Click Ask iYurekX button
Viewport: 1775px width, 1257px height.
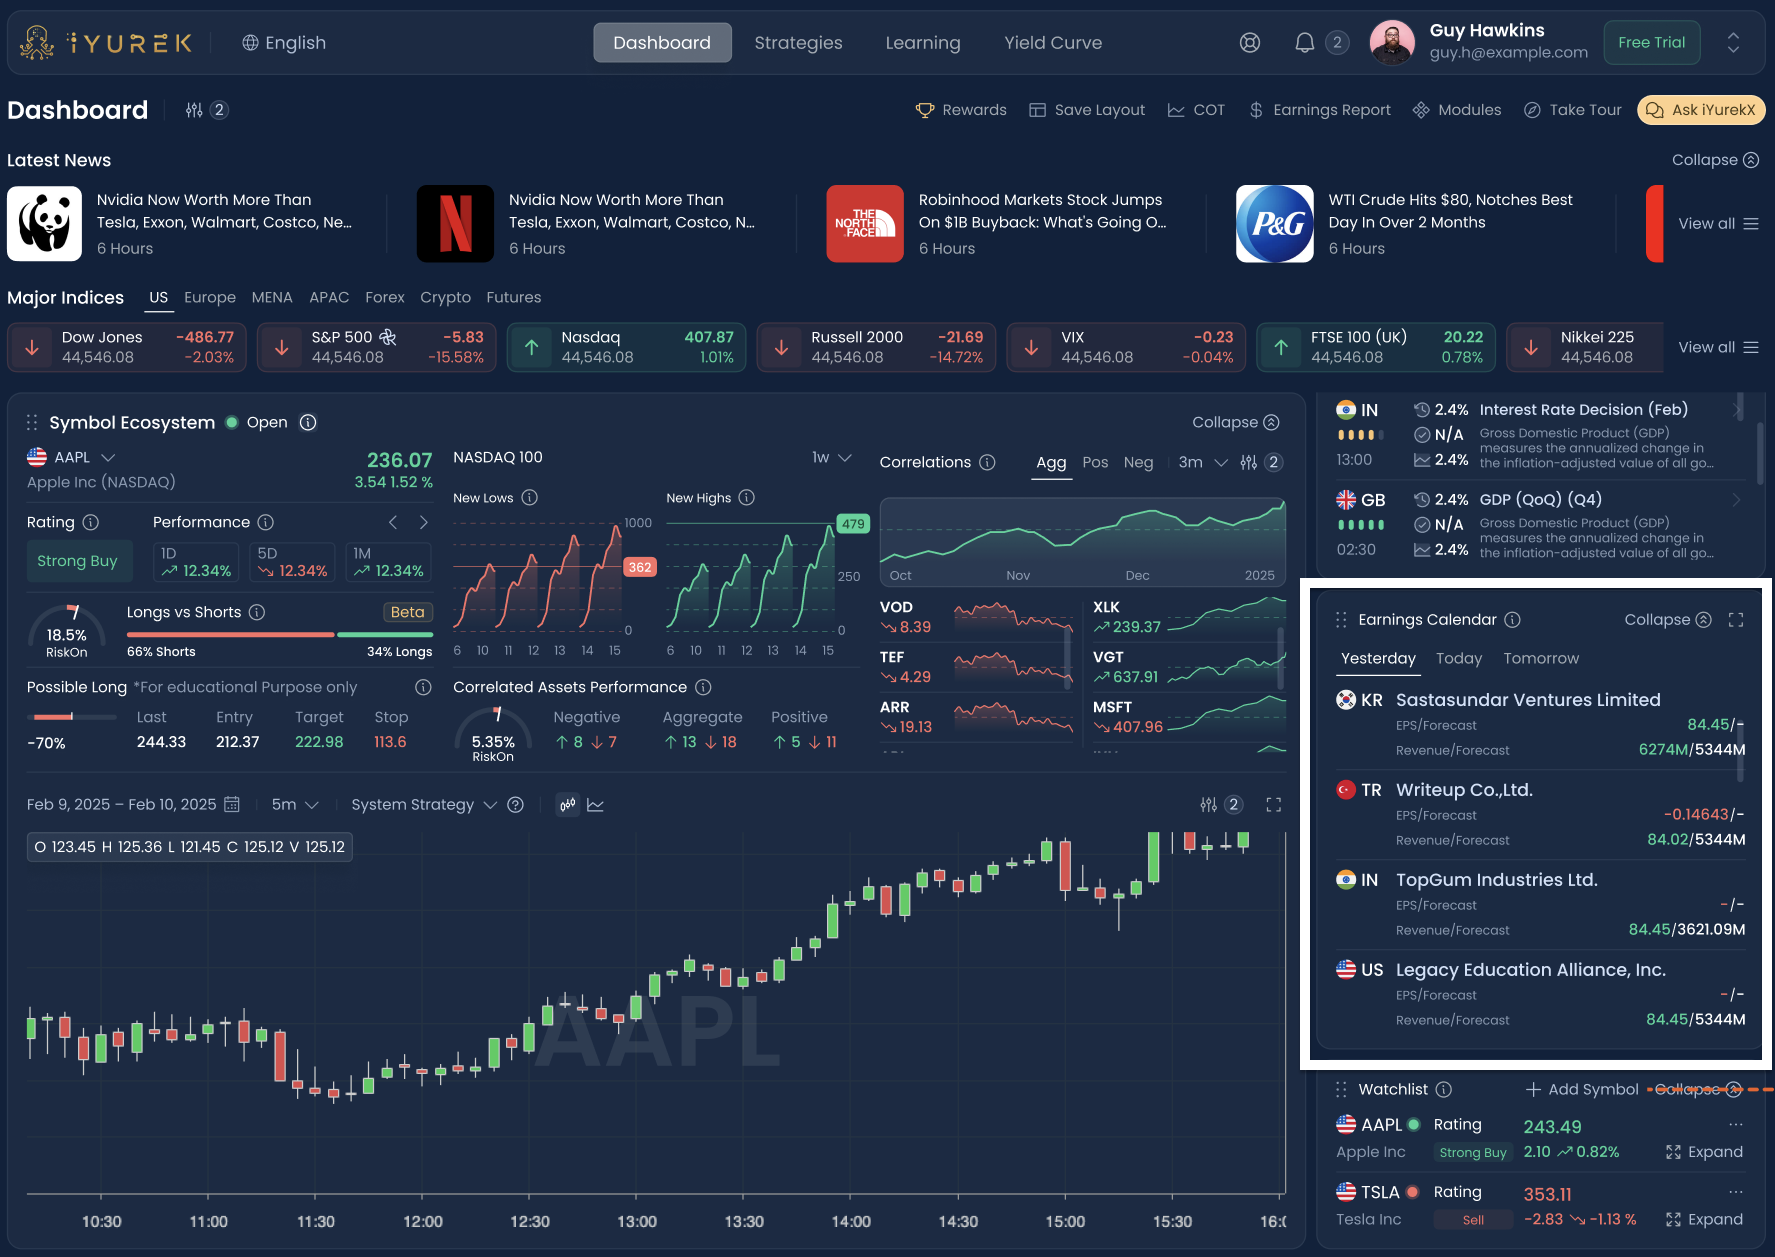(1701, 110)
